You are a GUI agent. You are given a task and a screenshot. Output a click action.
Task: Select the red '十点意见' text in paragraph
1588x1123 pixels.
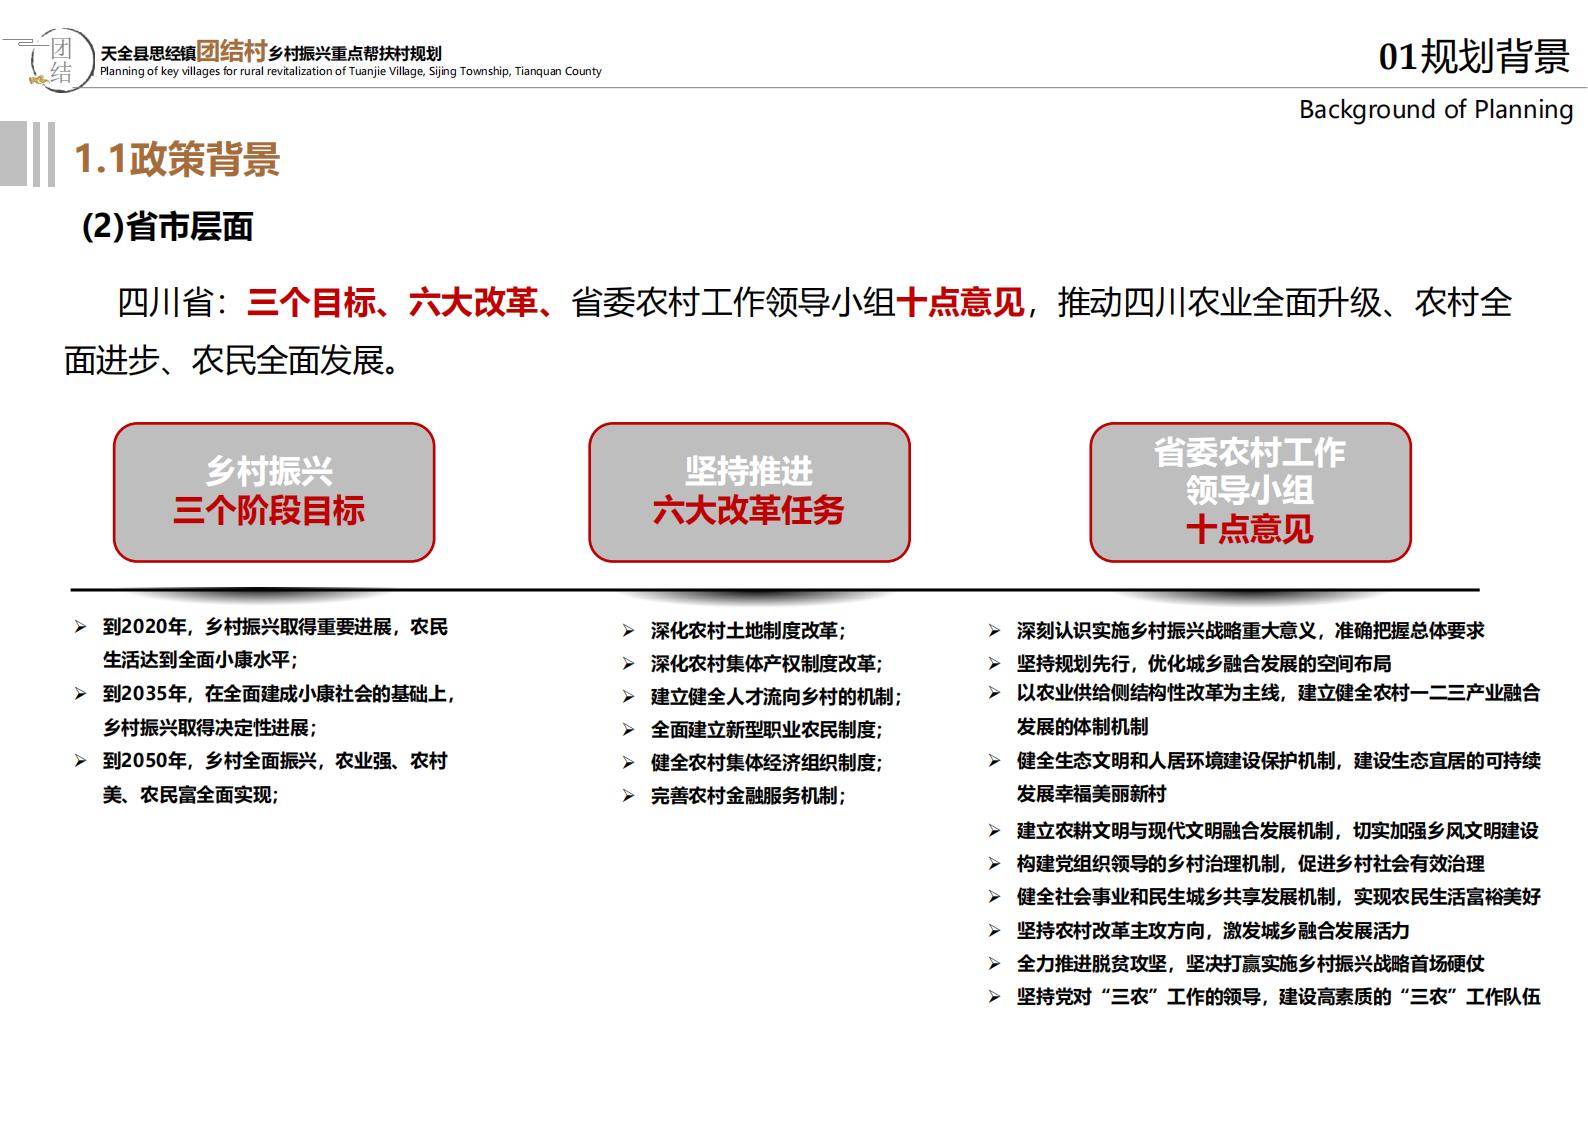pyautogui.click(x=960, y=302)
